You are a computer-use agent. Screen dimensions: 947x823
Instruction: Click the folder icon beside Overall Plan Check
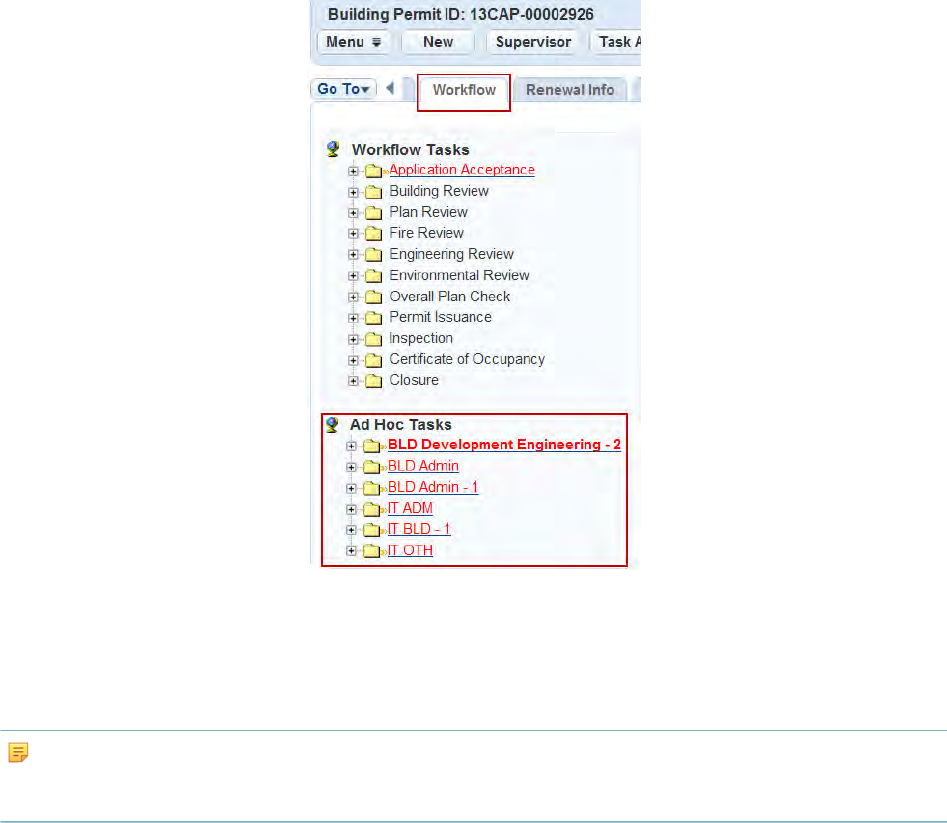point(374,297)
